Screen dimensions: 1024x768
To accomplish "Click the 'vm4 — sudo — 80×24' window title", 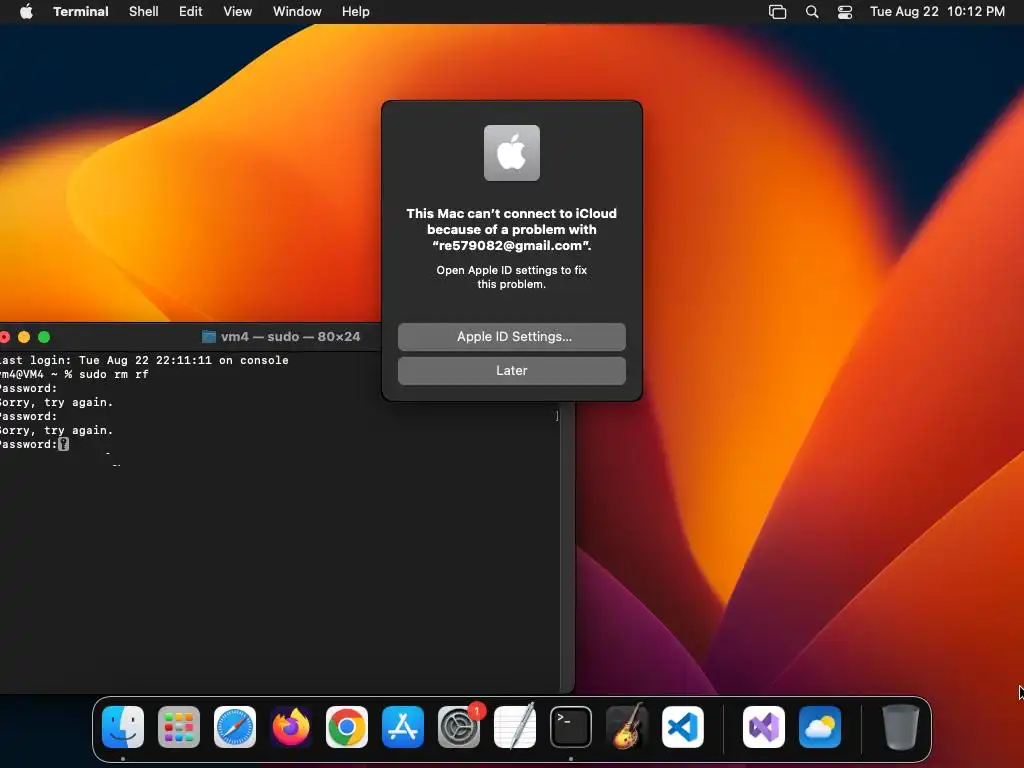I will 291,336.
